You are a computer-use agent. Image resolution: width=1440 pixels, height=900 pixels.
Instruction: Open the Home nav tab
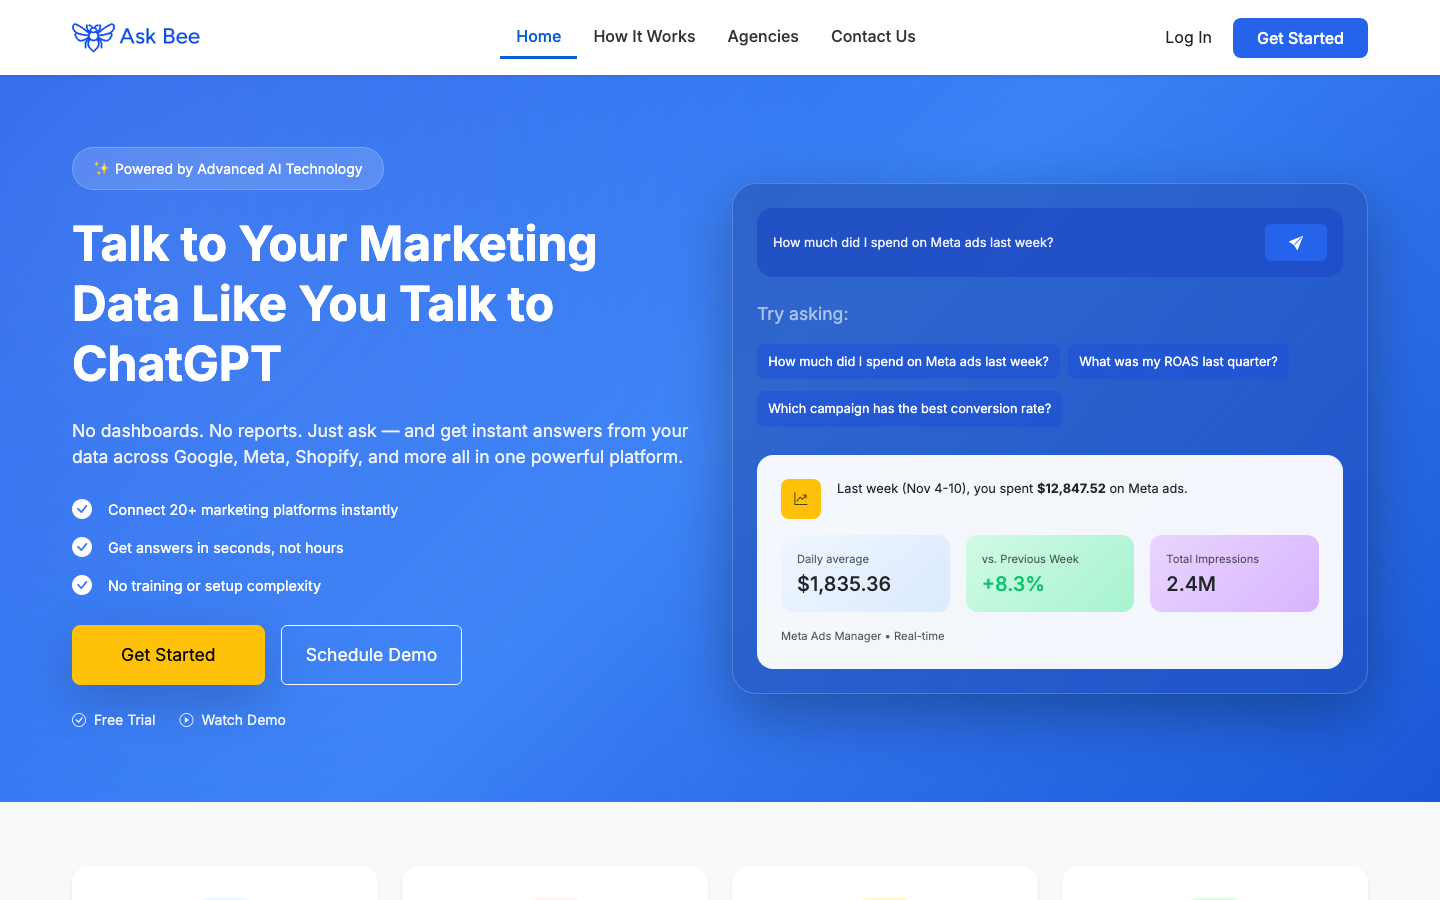click(x=538, y=36)
